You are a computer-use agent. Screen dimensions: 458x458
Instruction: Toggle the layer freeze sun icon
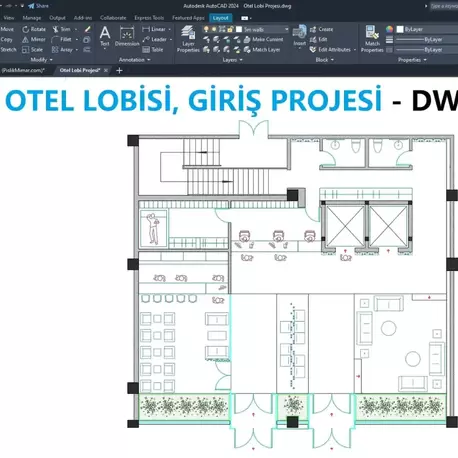(x=214, y=29)
